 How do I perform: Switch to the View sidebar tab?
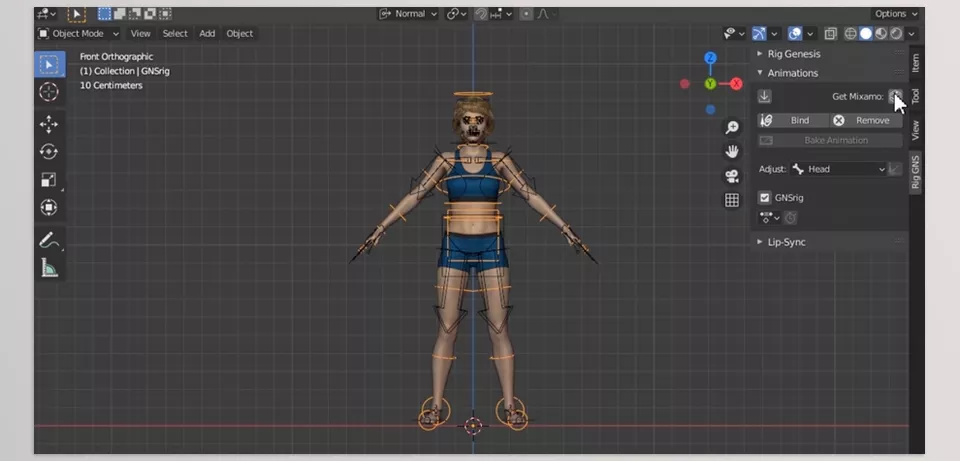[915, 130]
